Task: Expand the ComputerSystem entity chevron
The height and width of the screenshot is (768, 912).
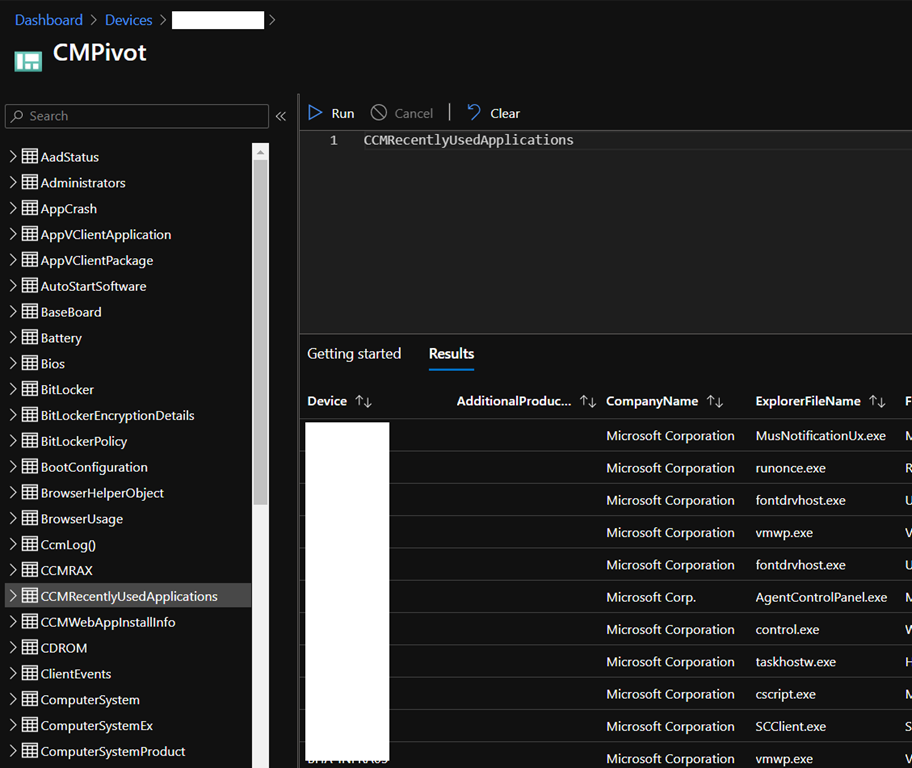Action: coord(13,700)
